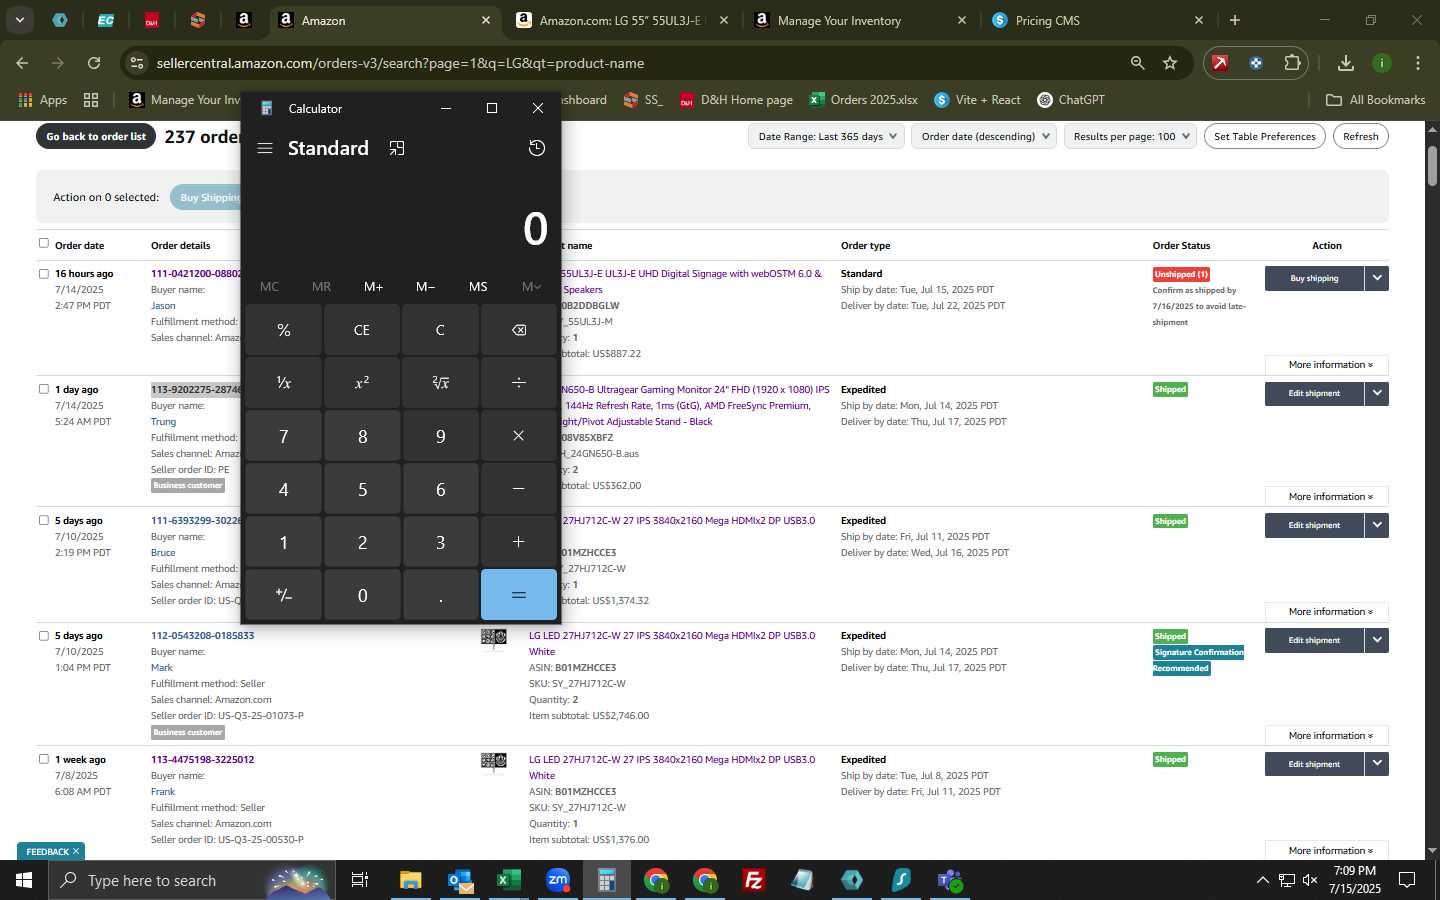The image size is (1440, 900).
Task: Tick checkbox for 5 days ago 1:04 PM order
Action: tap(44, 635)
